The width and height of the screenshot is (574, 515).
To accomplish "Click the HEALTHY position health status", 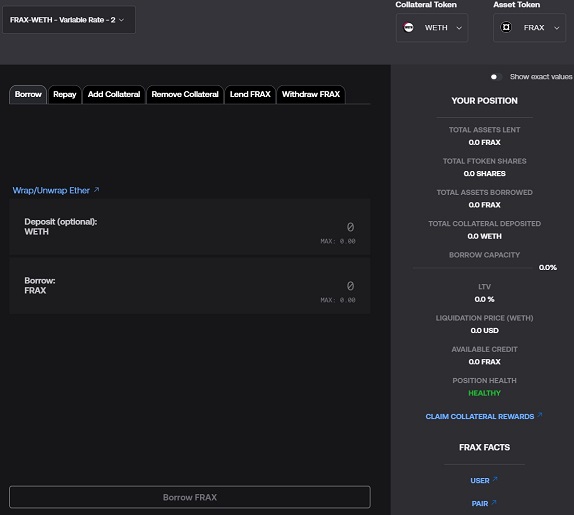I will coord(484,393).
